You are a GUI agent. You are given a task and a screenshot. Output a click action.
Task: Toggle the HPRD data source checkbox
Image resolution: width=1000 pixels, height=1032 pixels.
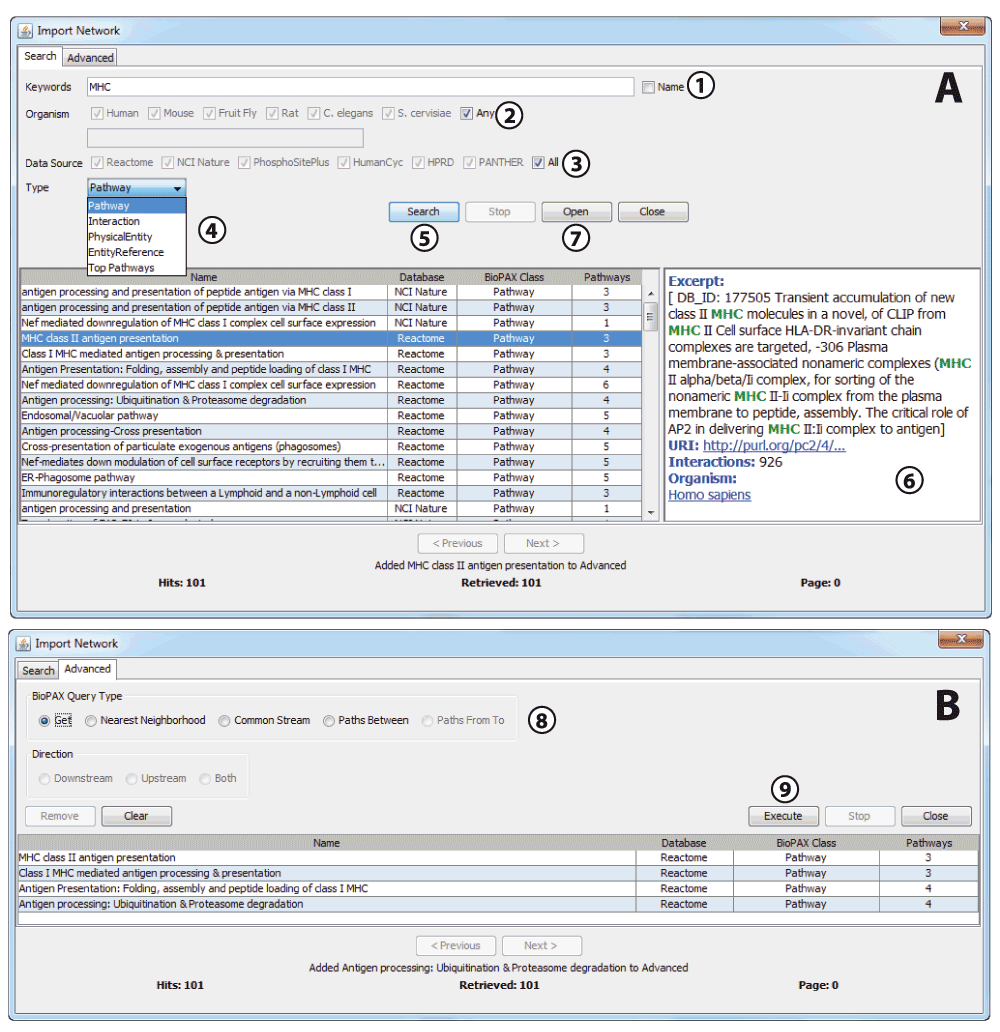pos(418,163)
